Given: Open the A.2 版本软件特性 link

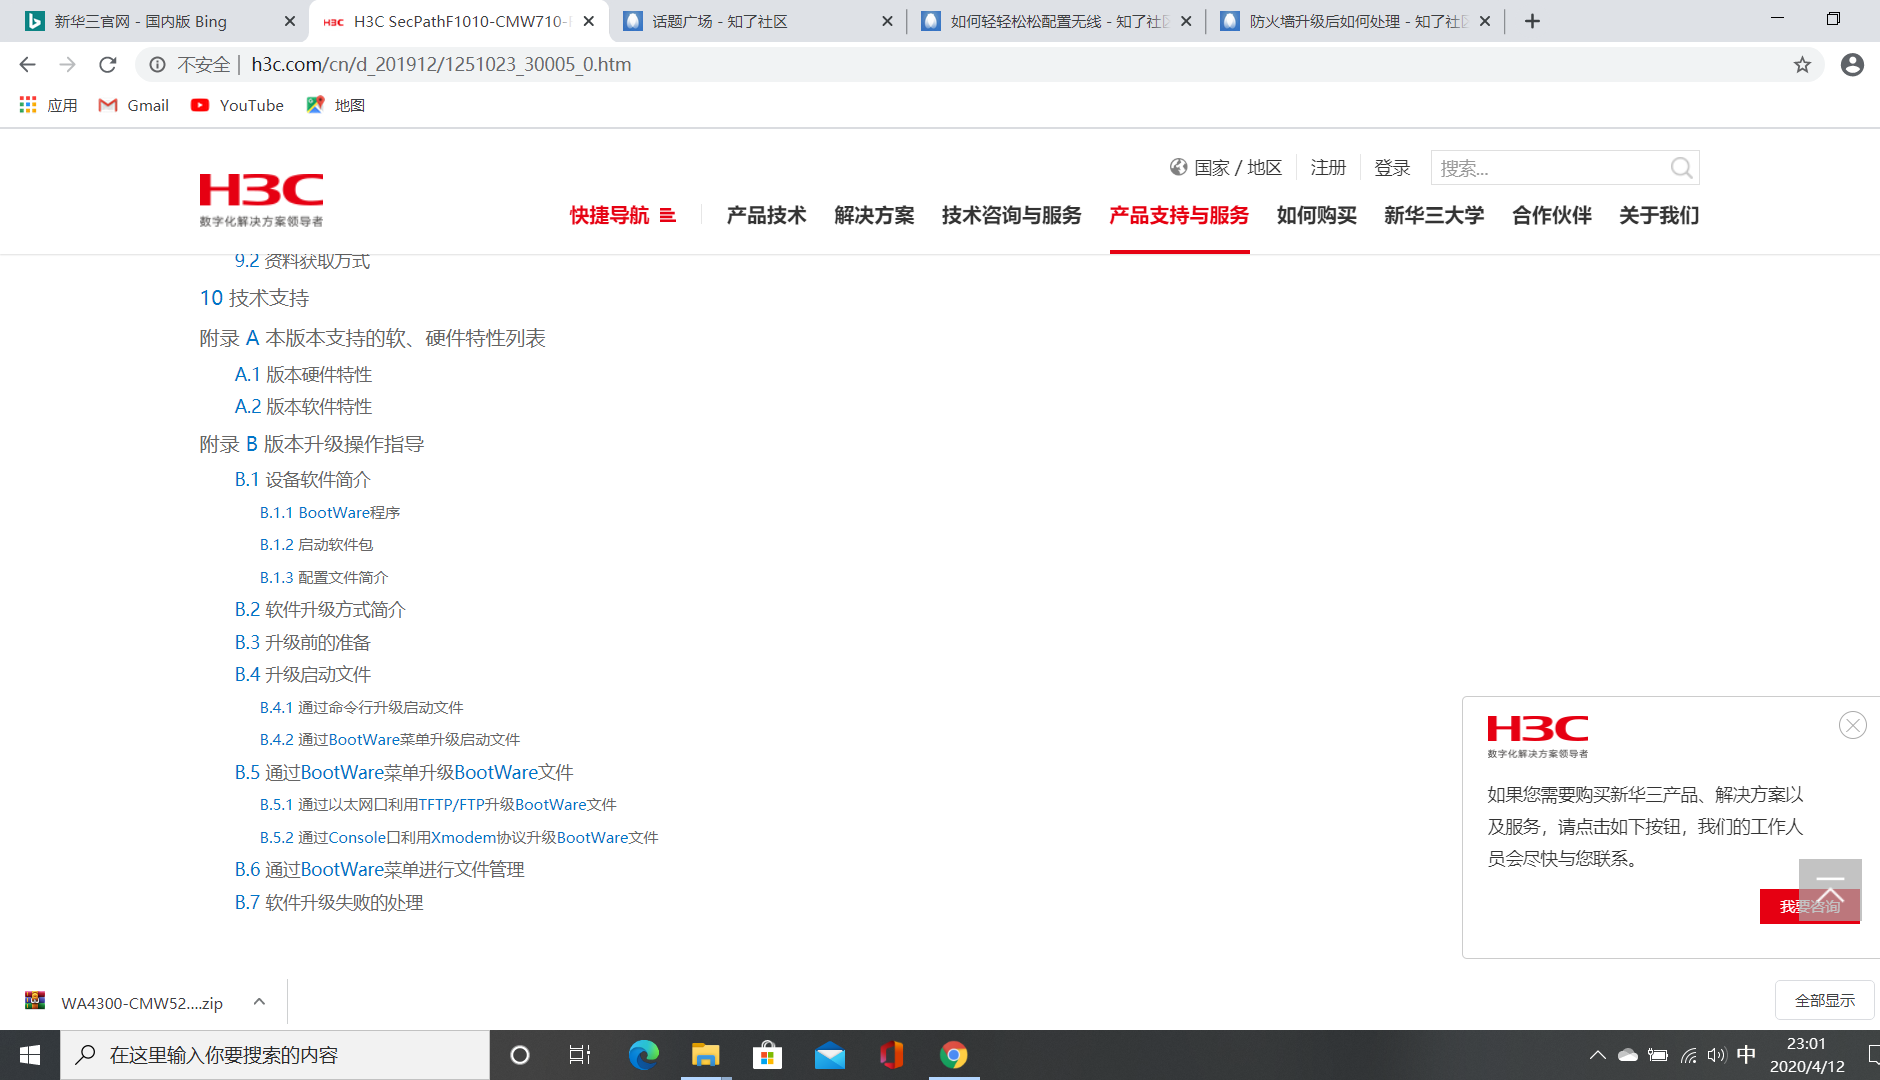Looking at the screenshot, I should 303,406.
